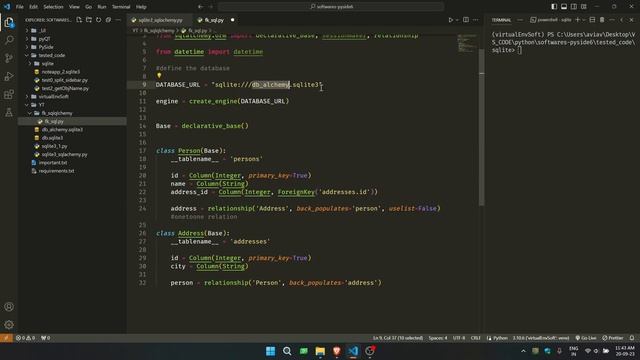Run the Python file with play icon

[451, 20]
